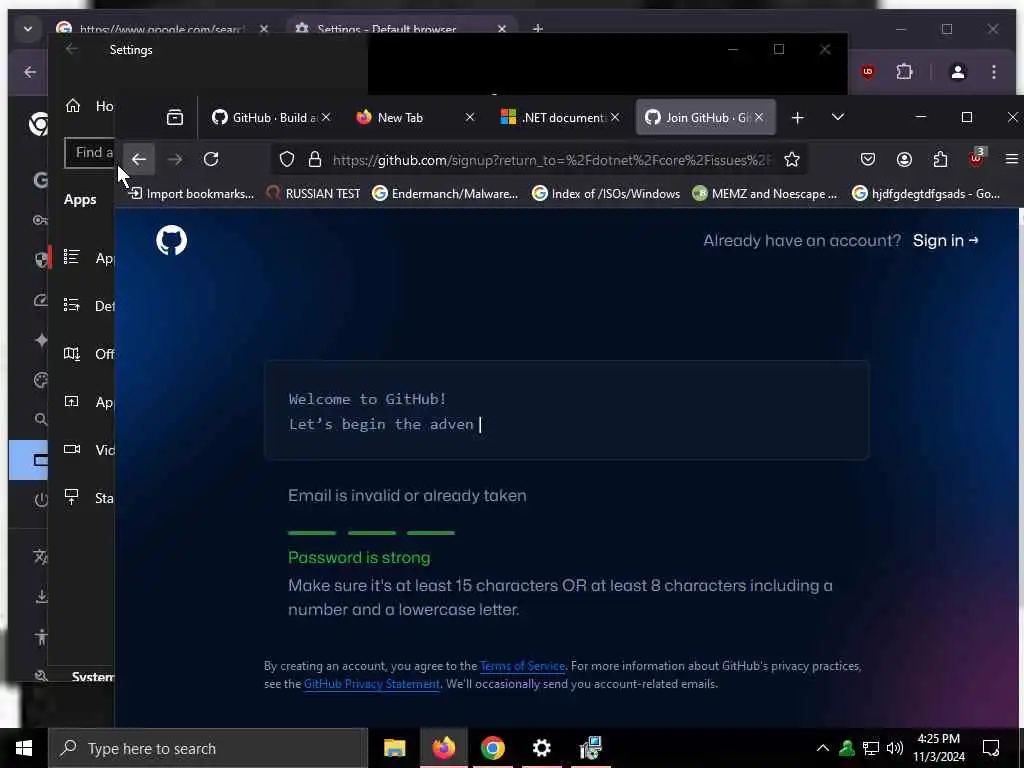The image size is (1024, 768).
Task: Open a new Firefox tab
Action: tap(797, 118)
